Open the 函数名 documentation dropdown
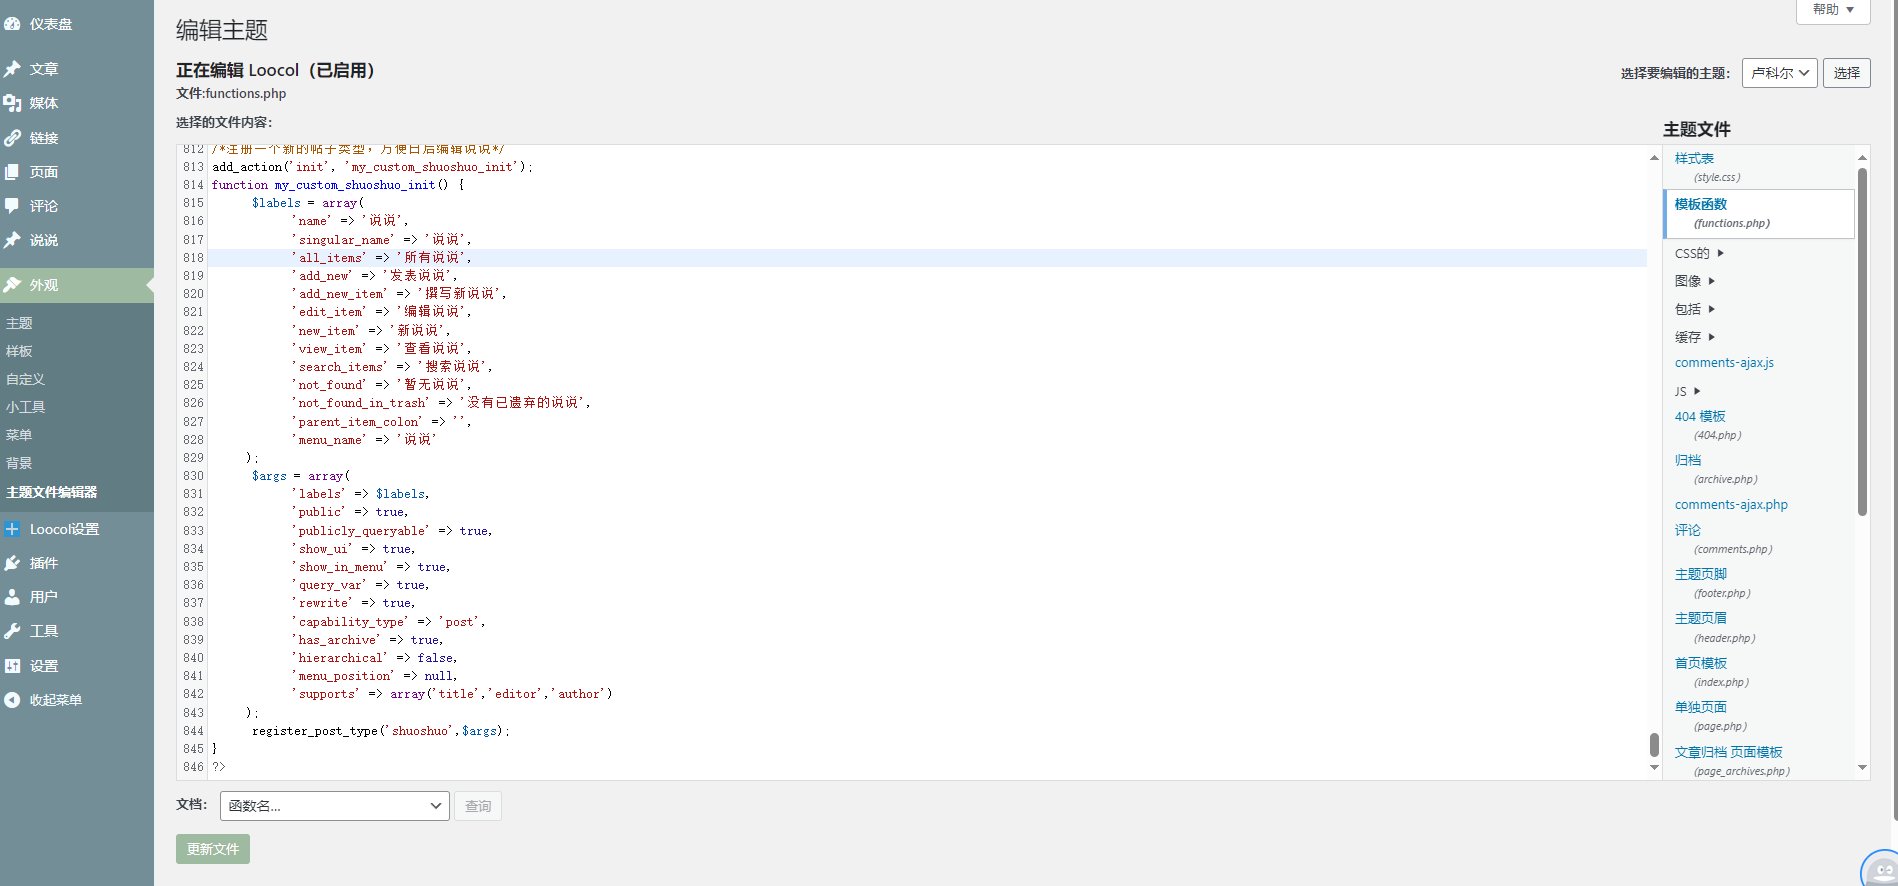This screenshot has height=886, width=1898. [x=335, y=806]
